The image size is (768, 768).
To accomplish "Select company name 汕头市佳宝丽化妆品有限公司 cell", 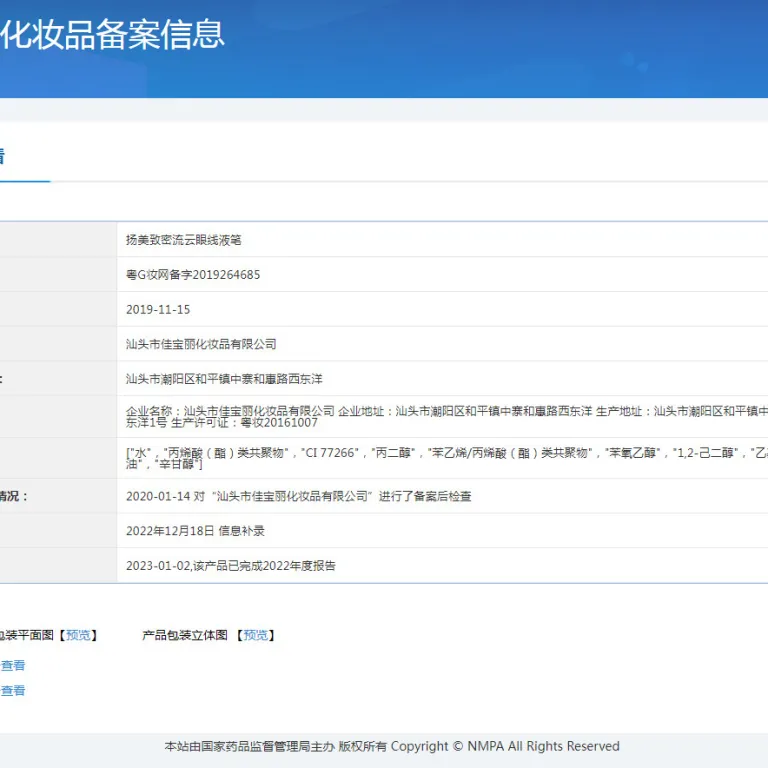I will (x=442, y=344).
